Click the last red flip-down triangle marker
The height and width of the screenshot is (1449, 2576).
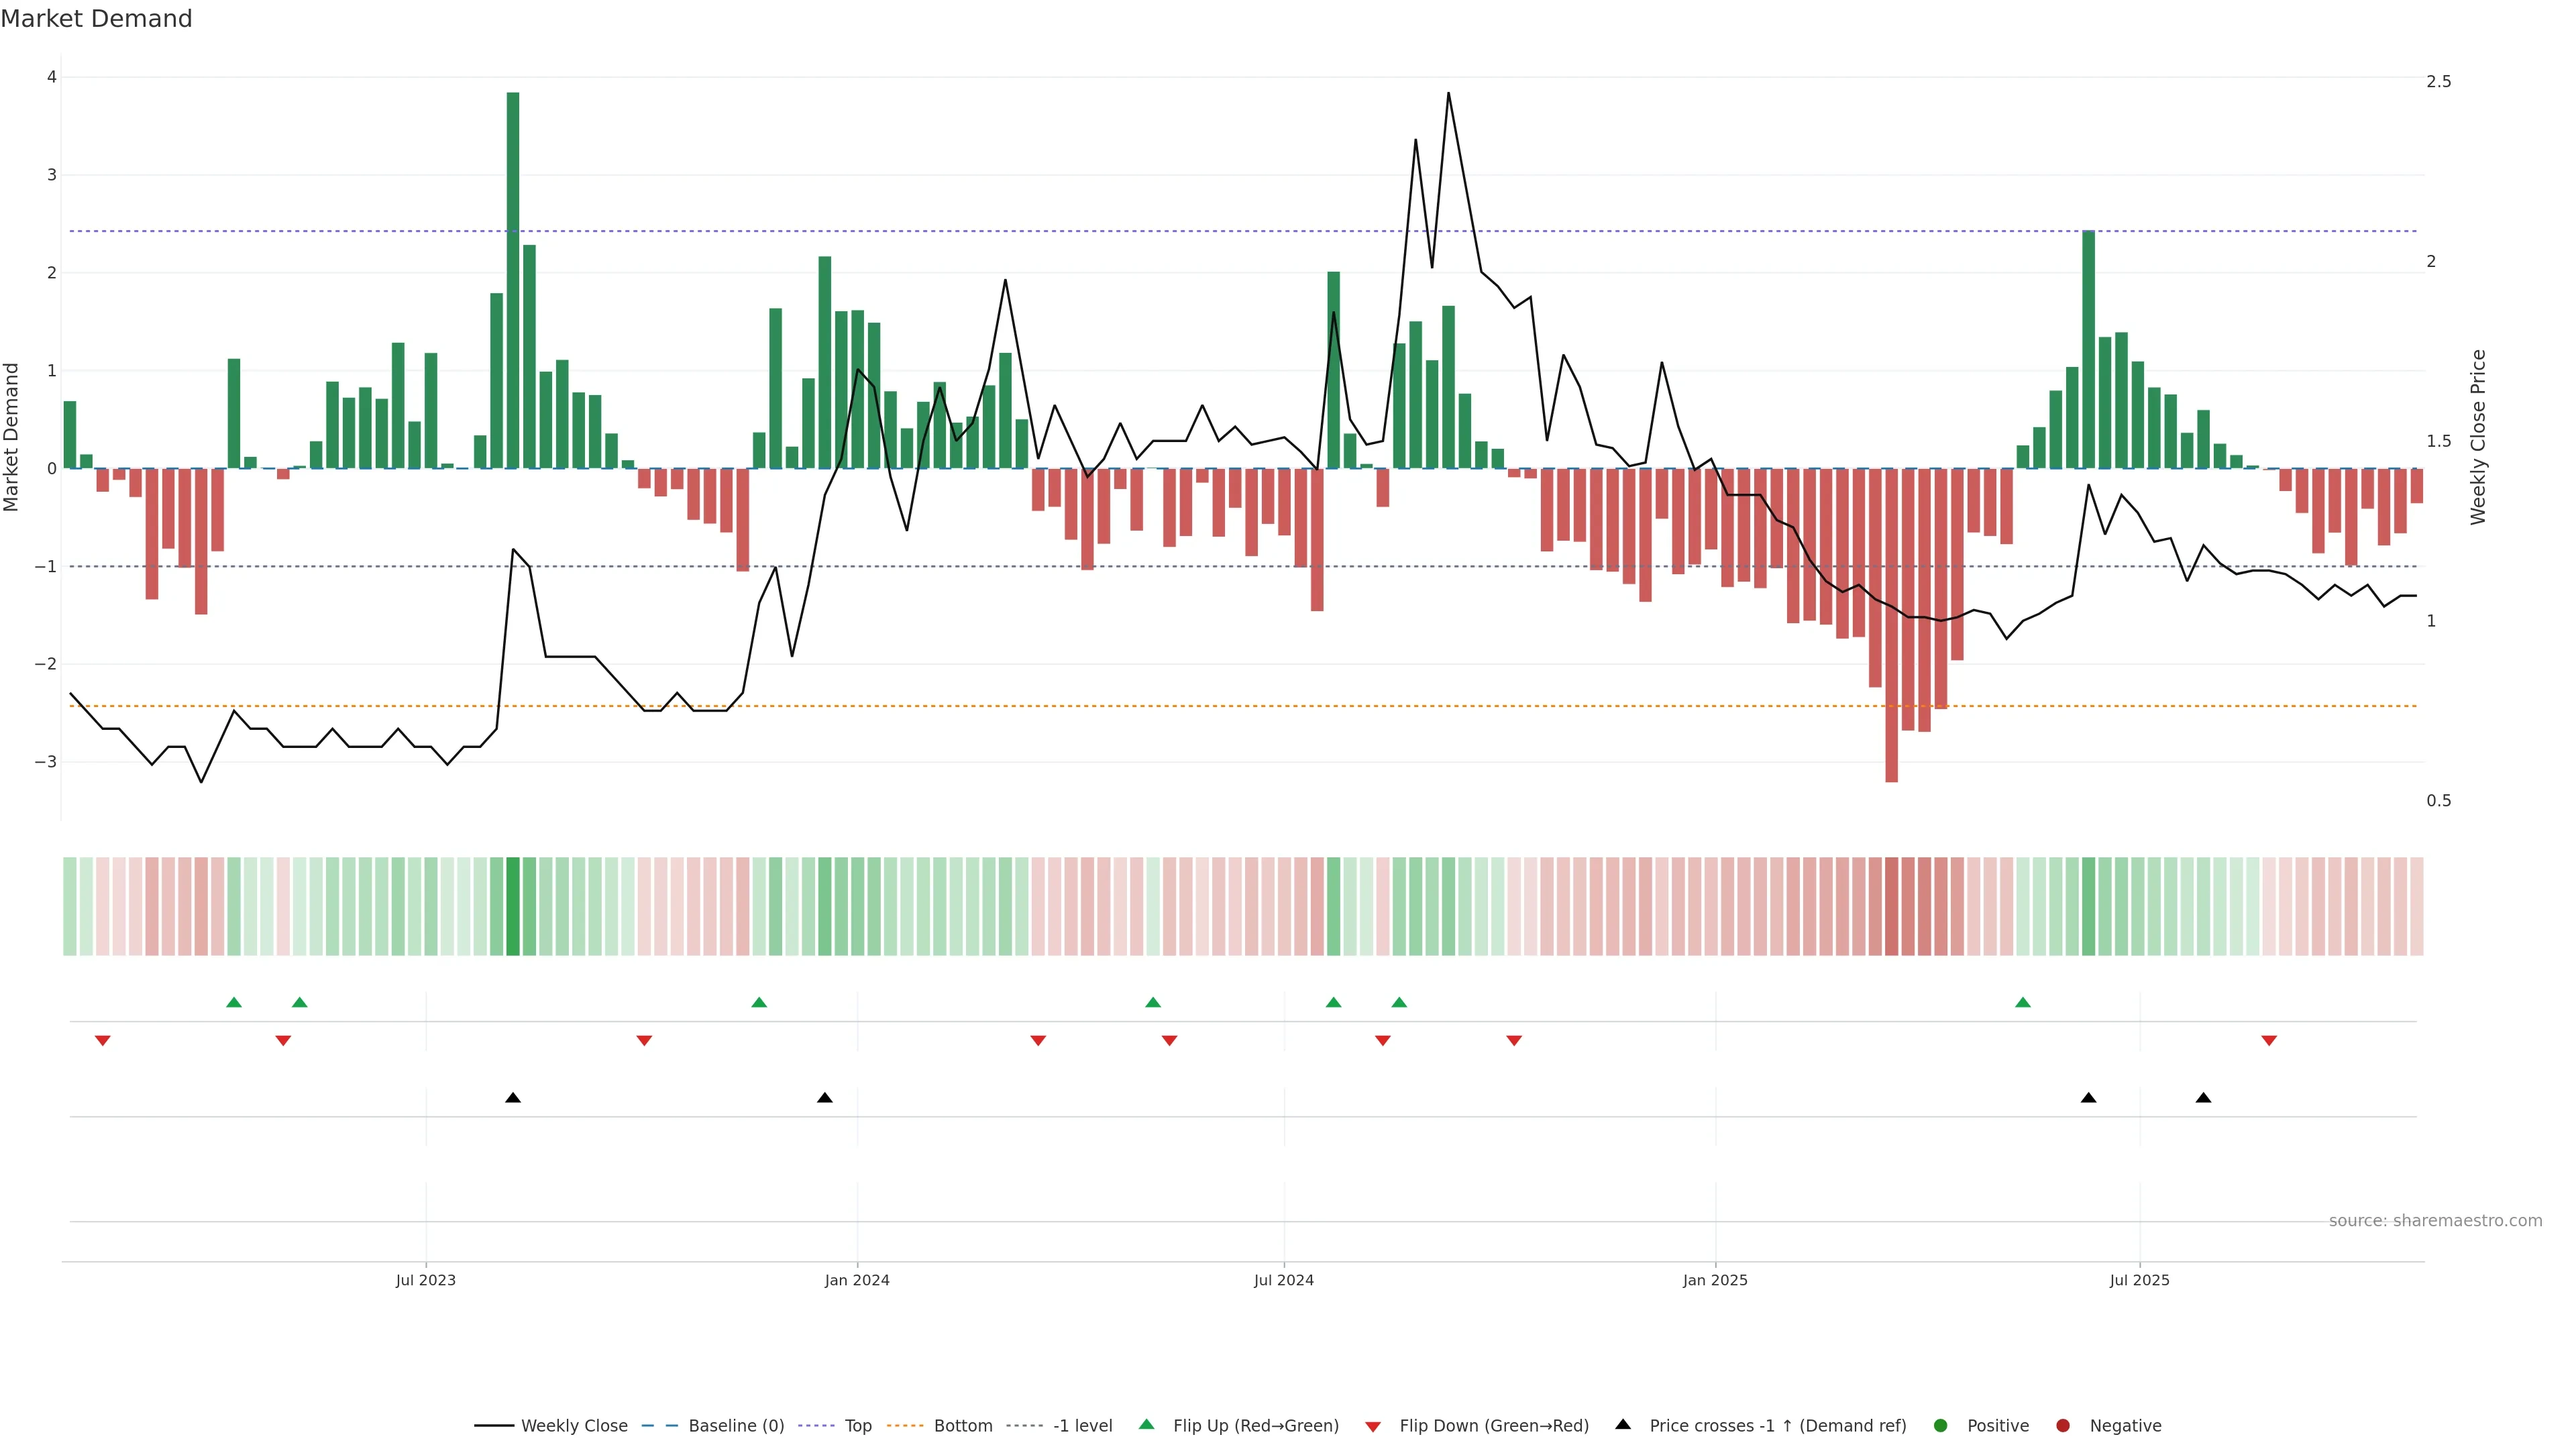click(2269, 1041)
